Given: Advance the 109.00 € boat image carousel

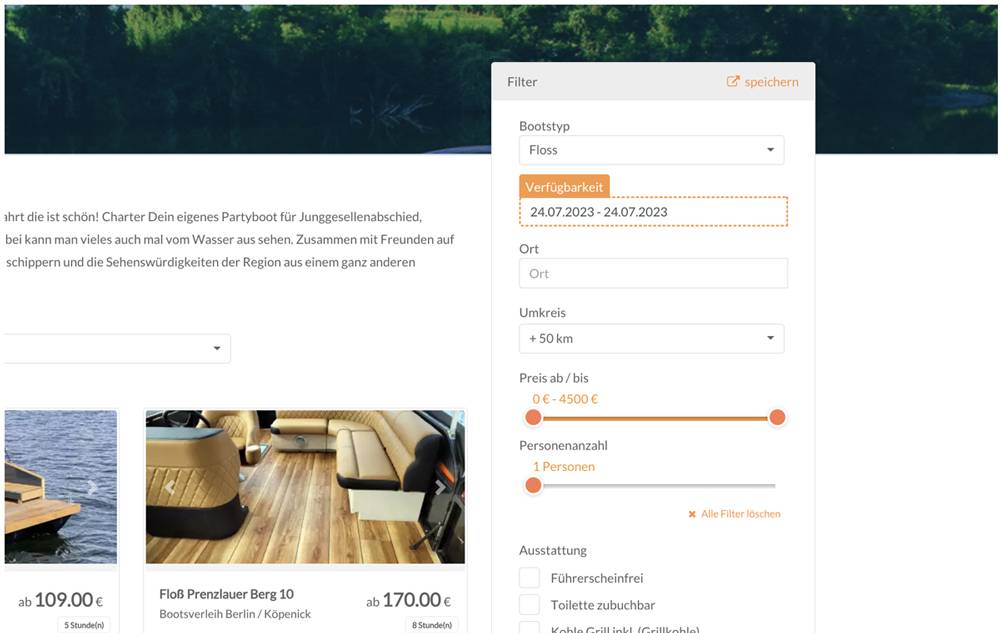Looking at the screenshot, I should point(92,487).
